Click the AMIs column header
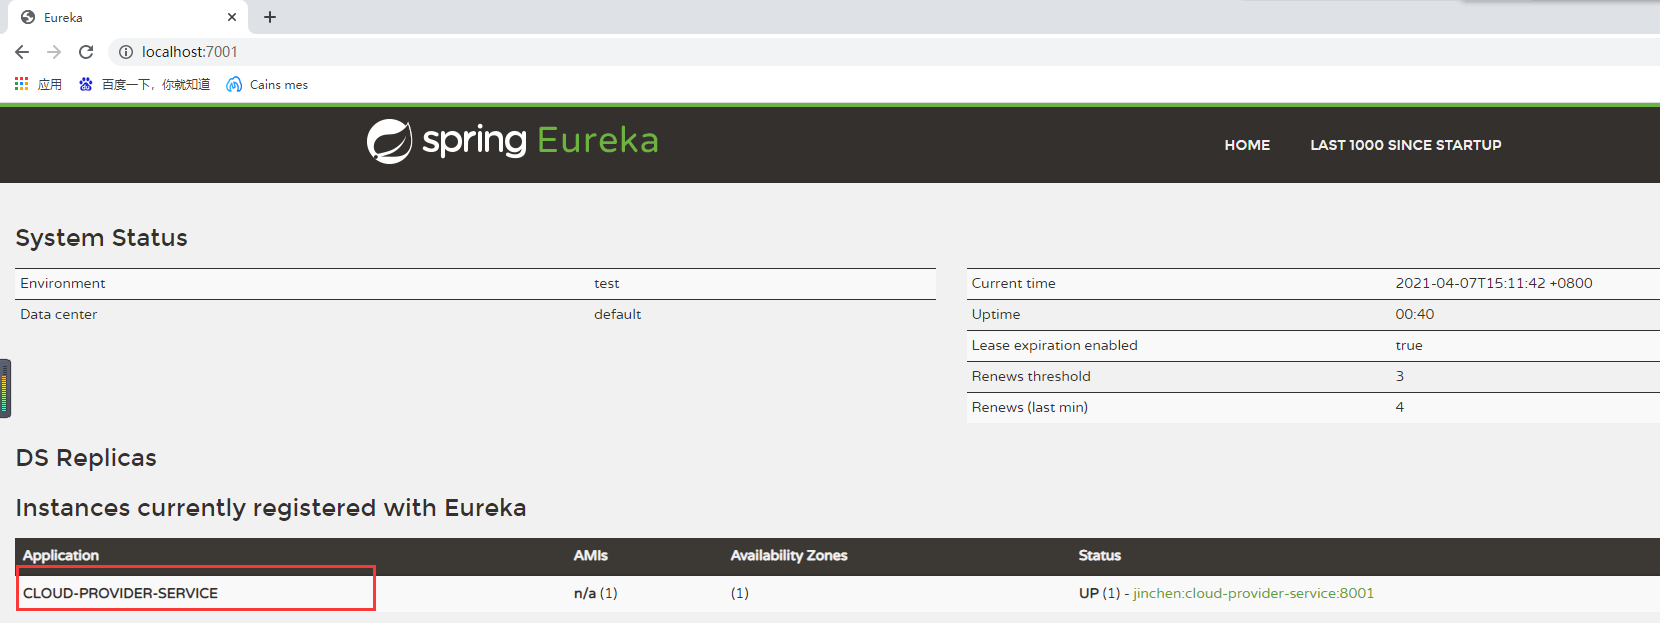This screenshot has height=623, width=1660. [x=591, y=555]
